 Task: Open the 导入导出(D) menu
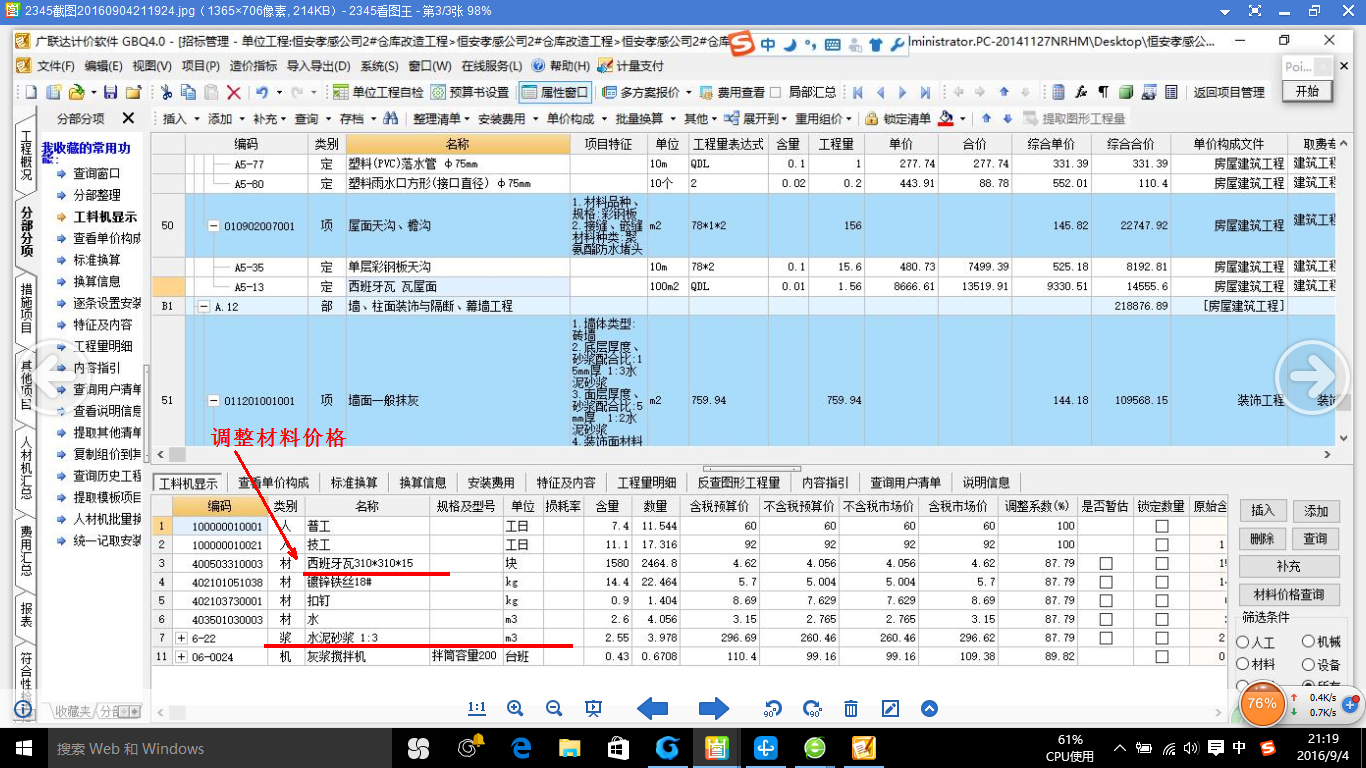(x=318, y=66)
